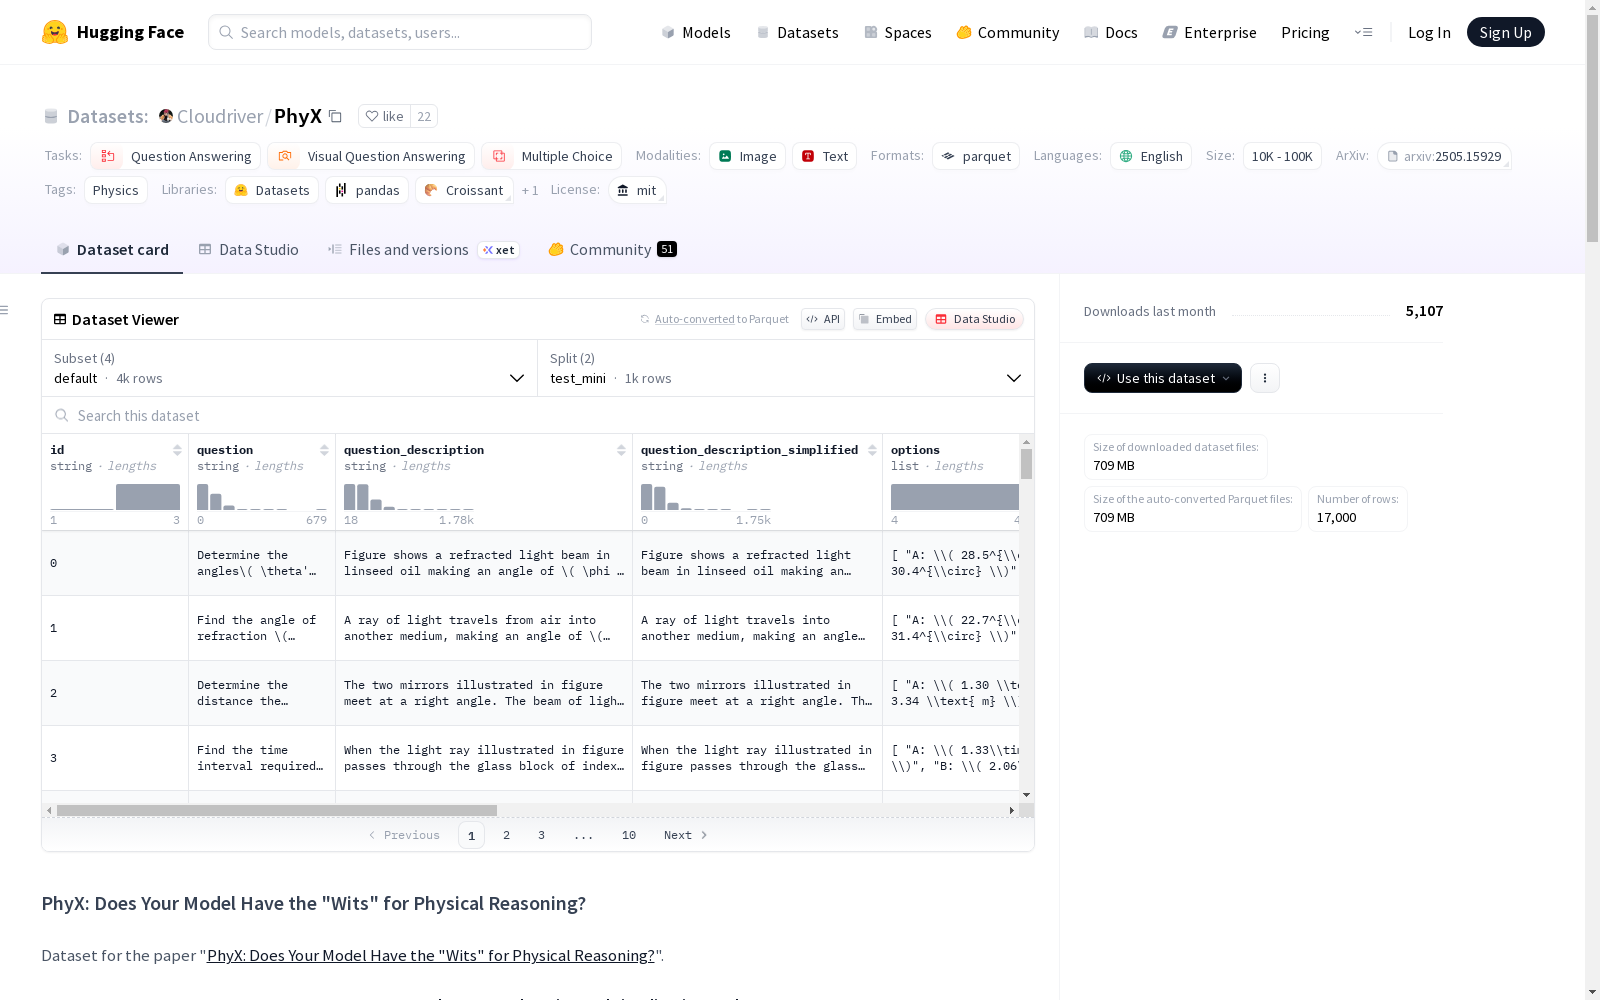Image resolution: width=1600 pixels, height=1000 pixels.
Task: Click the heart like button
Action: point(384,116)
